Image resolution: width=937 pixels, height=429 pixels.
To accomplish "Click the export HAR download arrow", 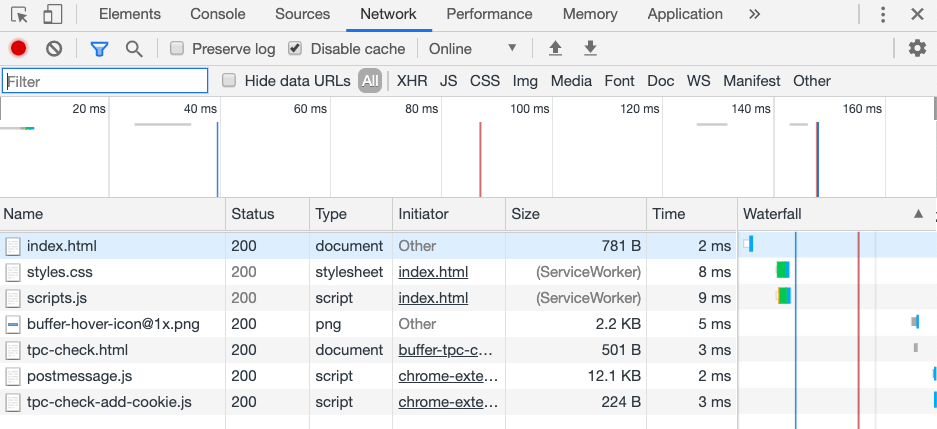I will click(x=590, y=49).
